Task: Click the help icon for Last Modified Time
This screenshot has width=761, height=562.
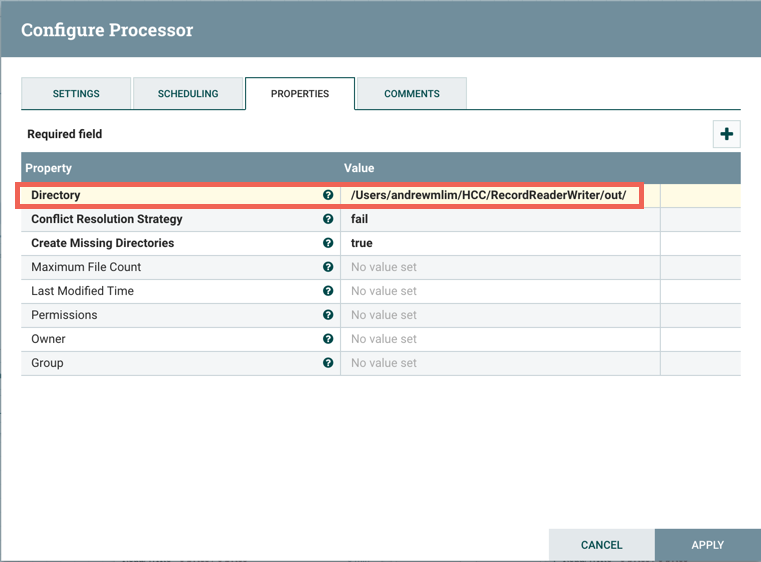Action: [328, 291]
